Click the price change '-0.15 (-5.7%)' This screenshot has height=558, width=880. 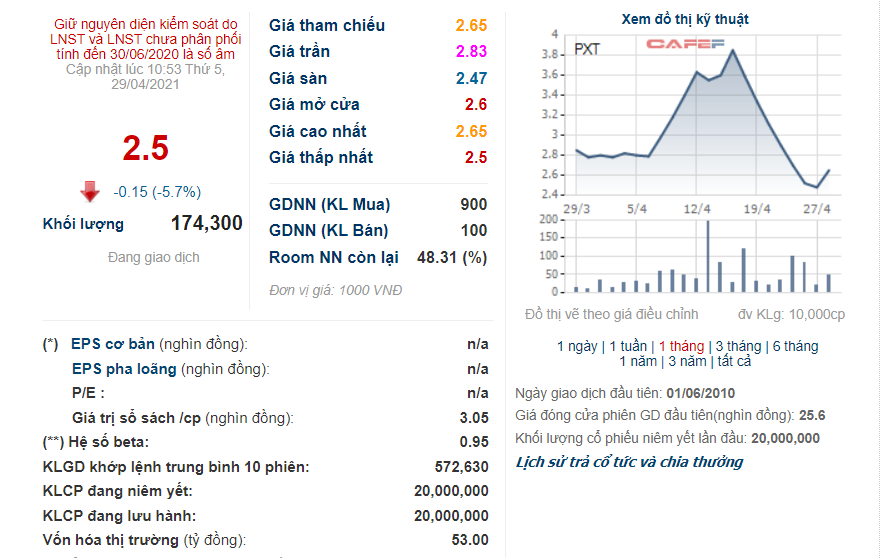click(x=157, y=192)
